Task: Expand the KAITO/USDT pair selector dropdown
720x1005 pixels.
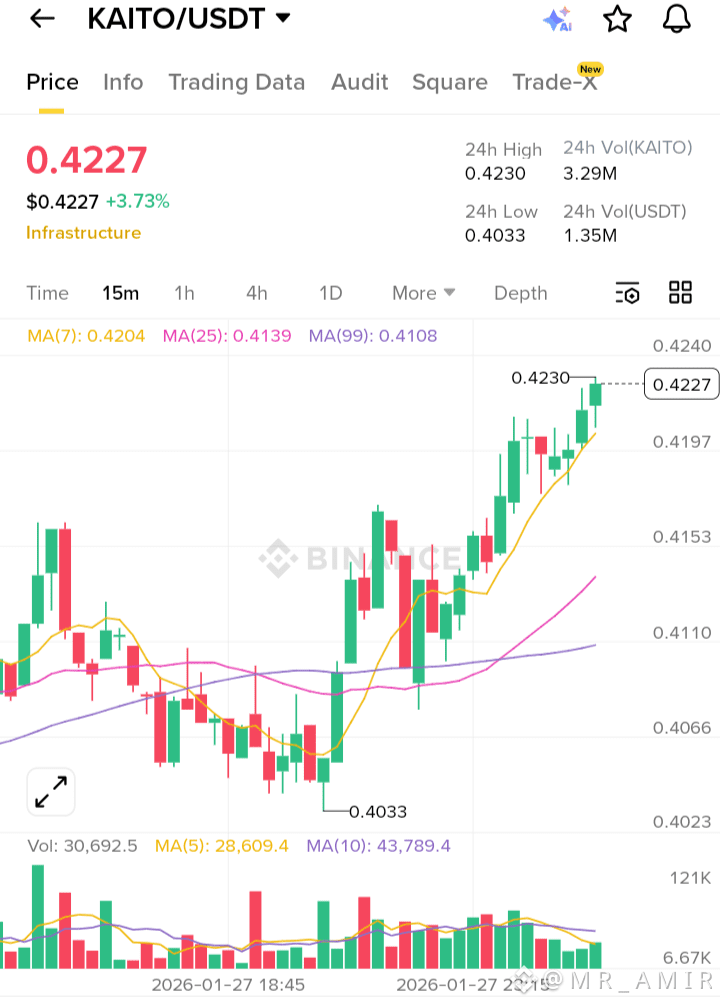Action: click(x=283, y=18)
